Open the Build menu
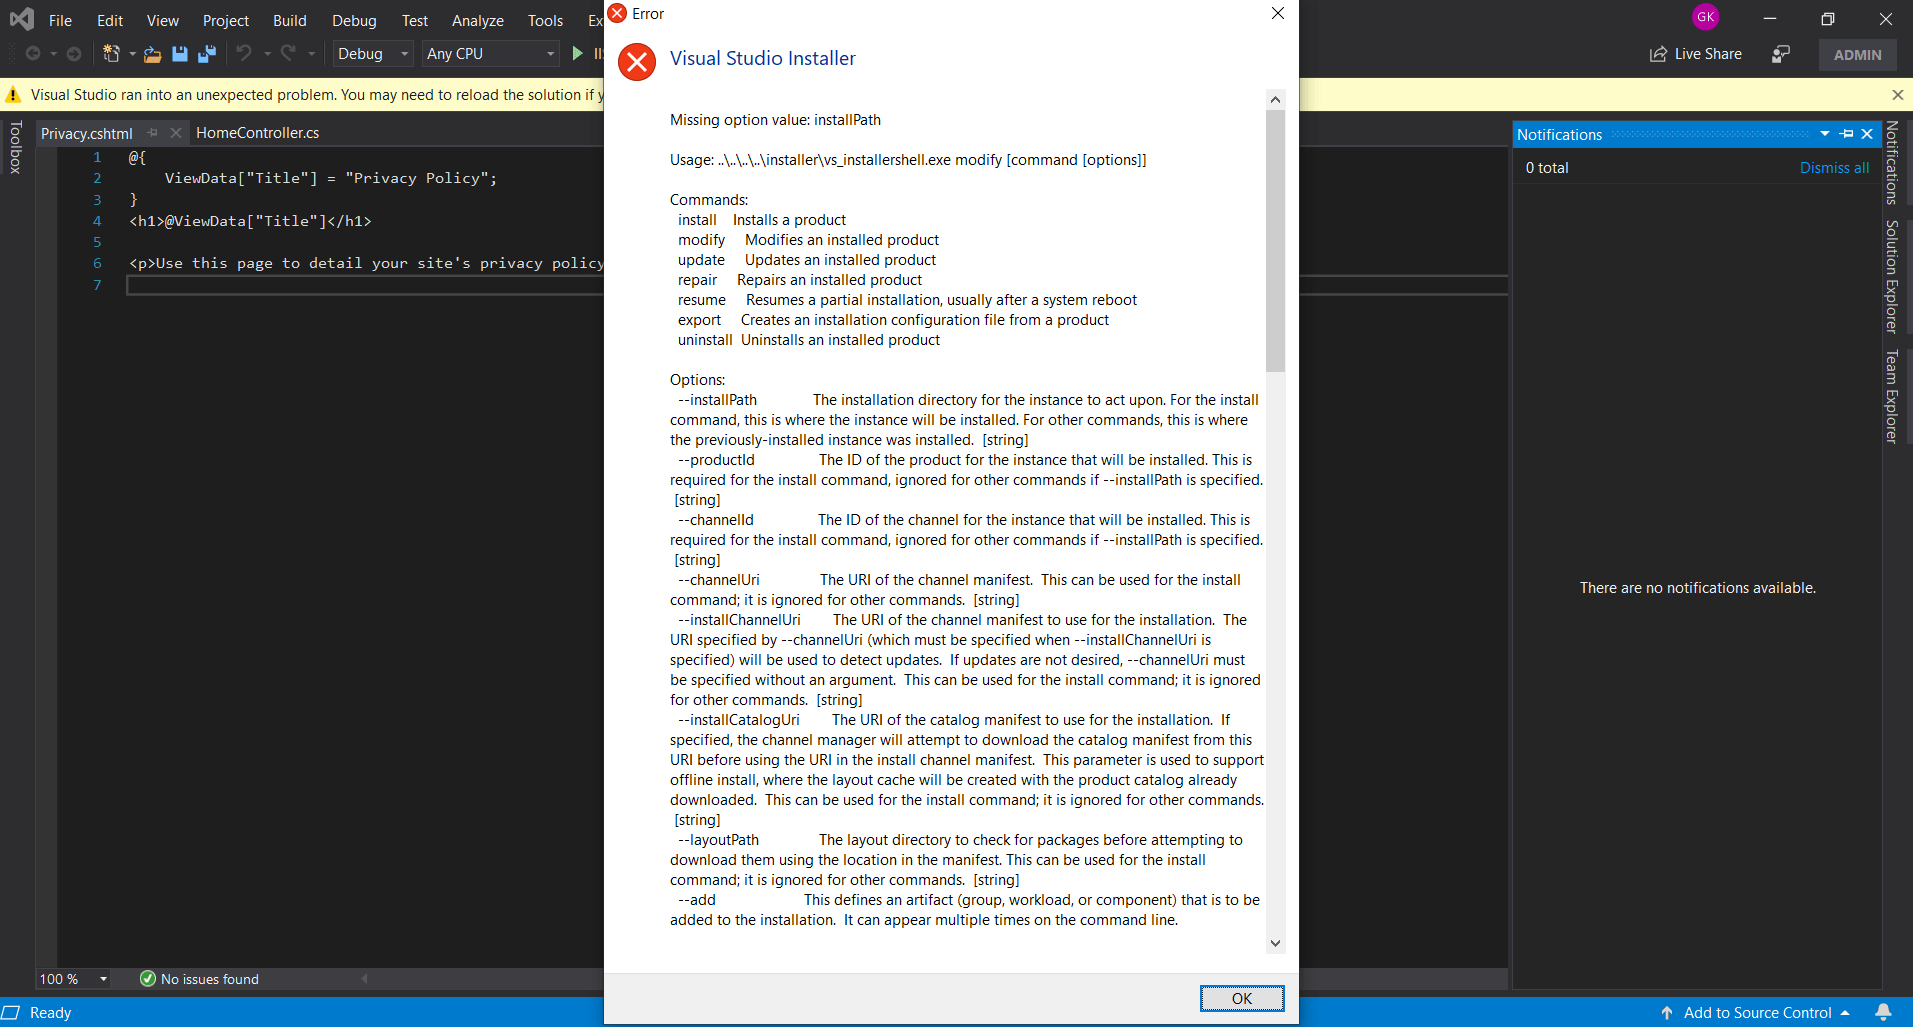Image resolution: width=1913 pixels, height=1027 pixels. 290,20
